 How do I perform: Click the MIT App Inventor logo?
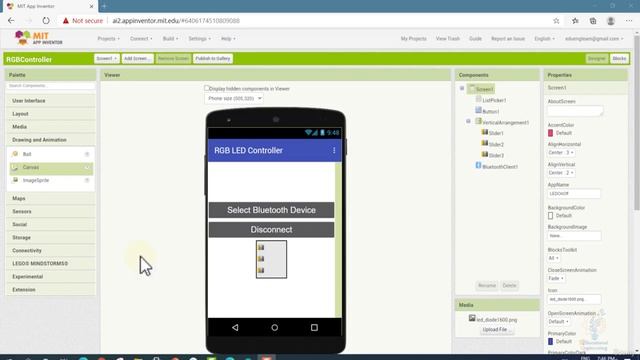tap(39, 38)
